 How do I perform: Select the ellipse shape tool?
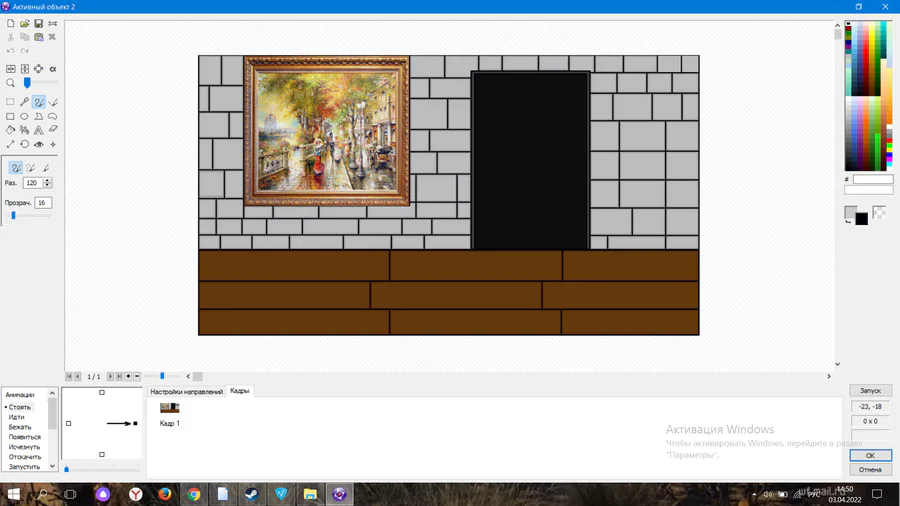(25, 116)
